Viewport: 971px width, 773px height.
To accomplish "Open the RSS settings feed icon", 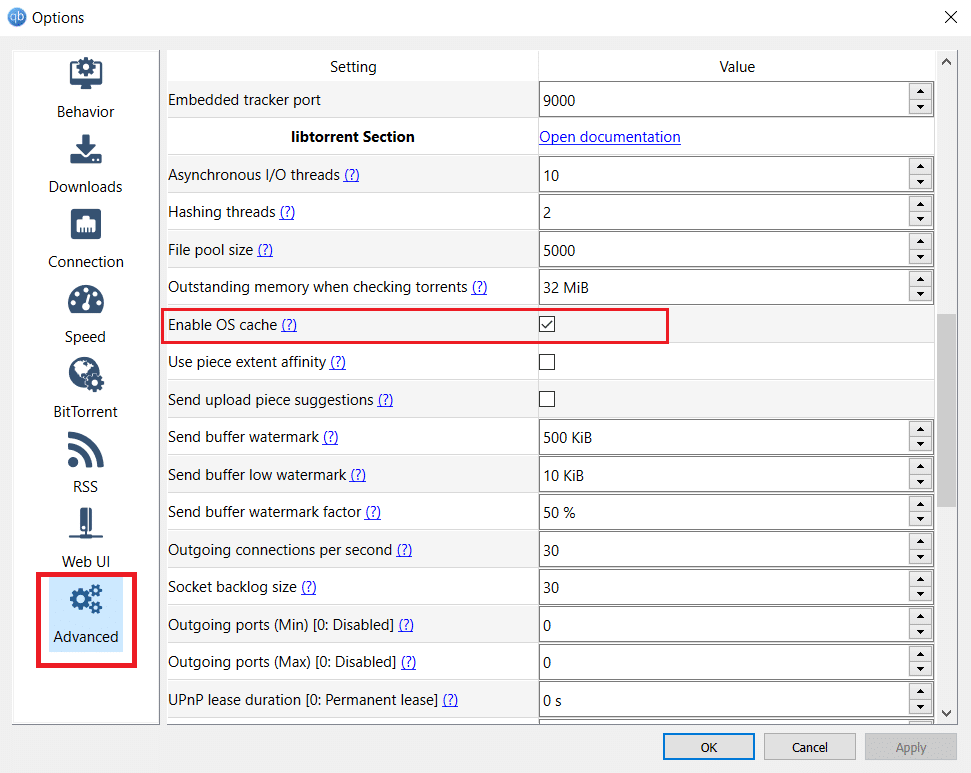I will pyautogui.click(x=85, y=450).
